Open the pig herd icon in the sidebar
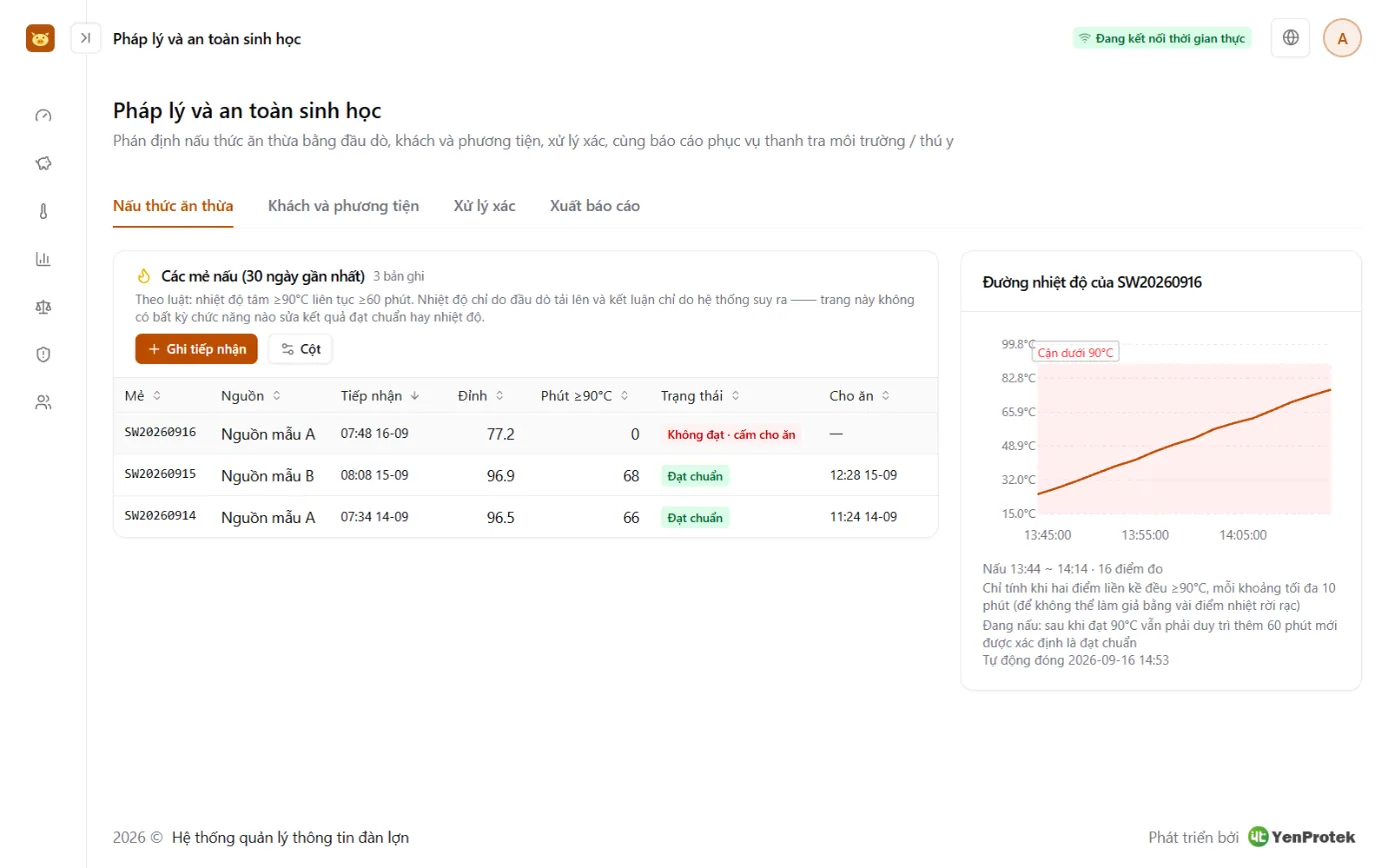The image size is (1388, 868). coord(43,163)
